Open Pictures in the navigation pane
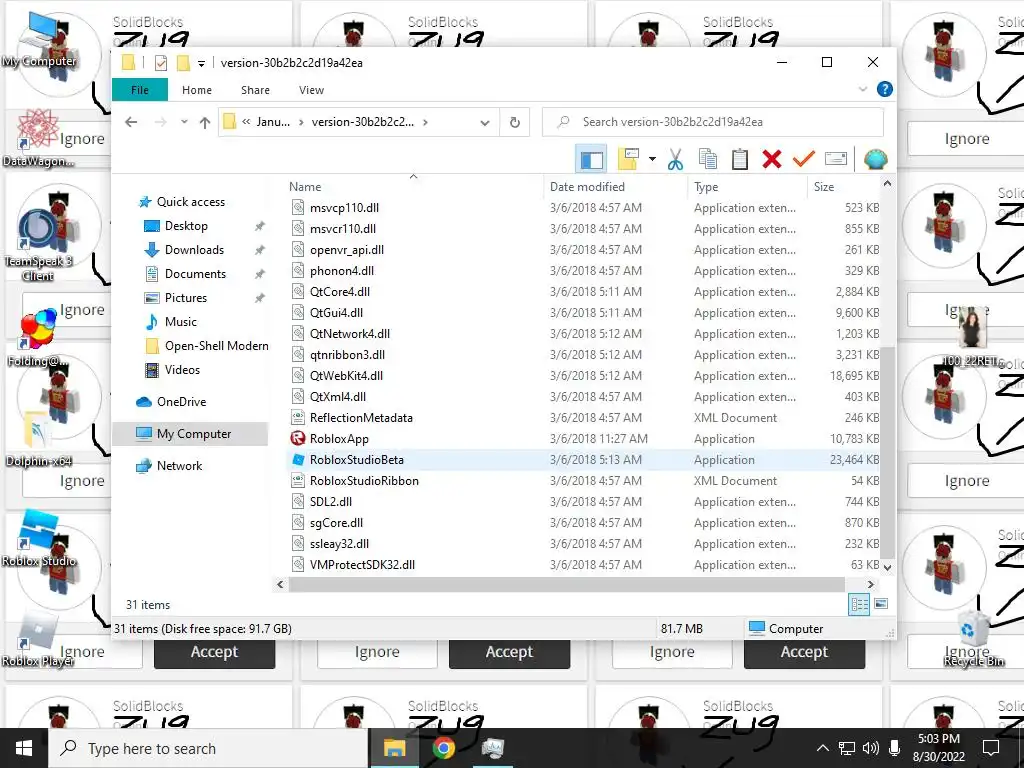The image size is (1024, 768). (x=185, y=298)
